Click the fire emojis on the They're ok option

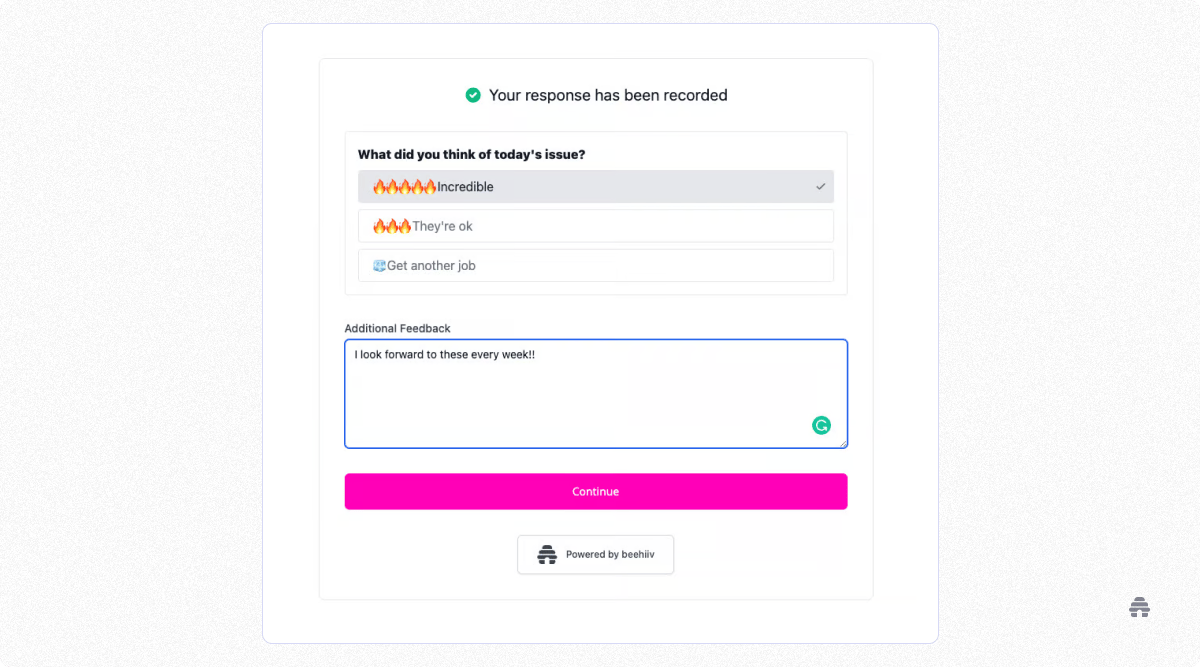392,225
